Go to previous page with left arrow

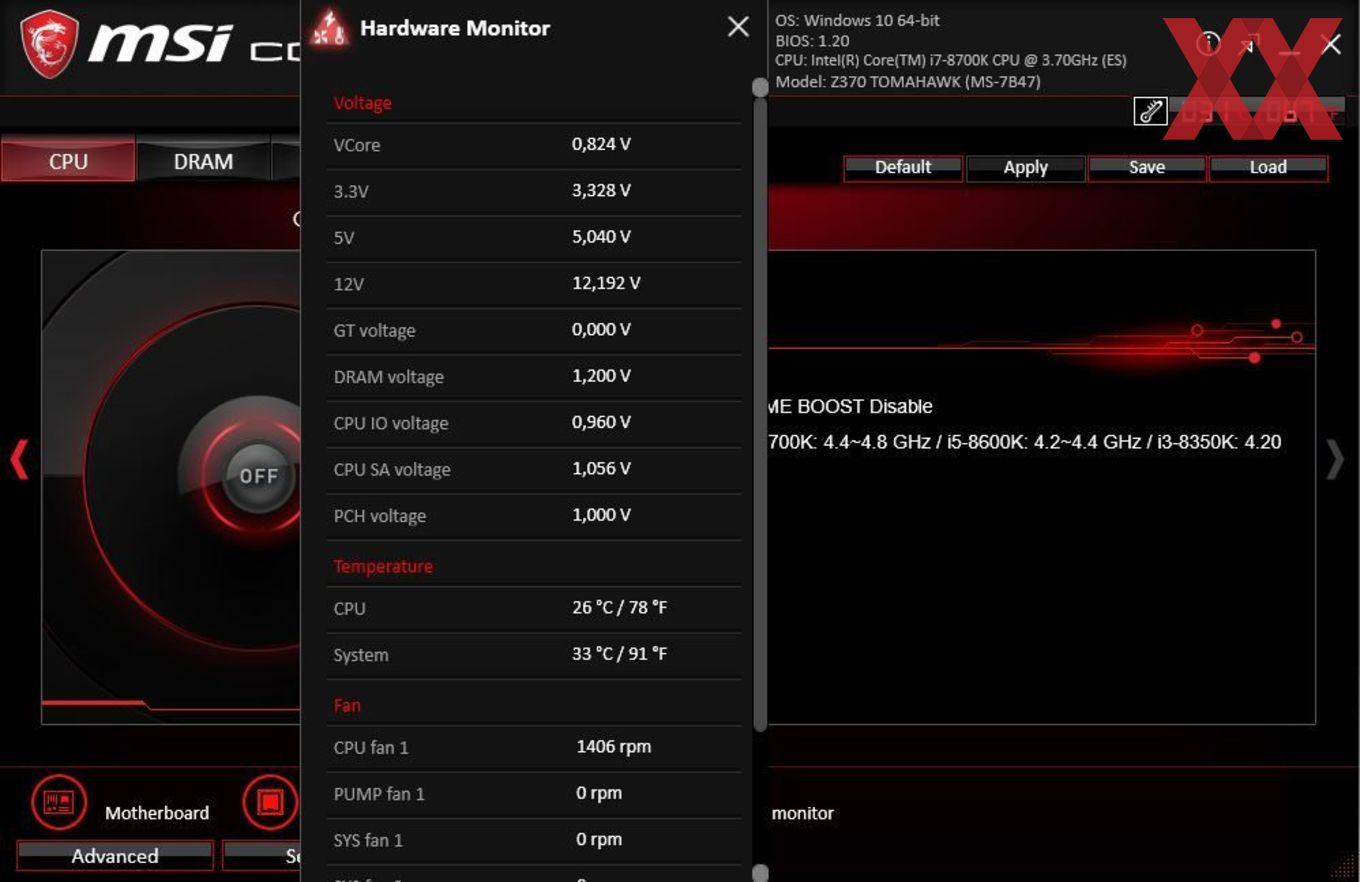[x=18, y=460]
